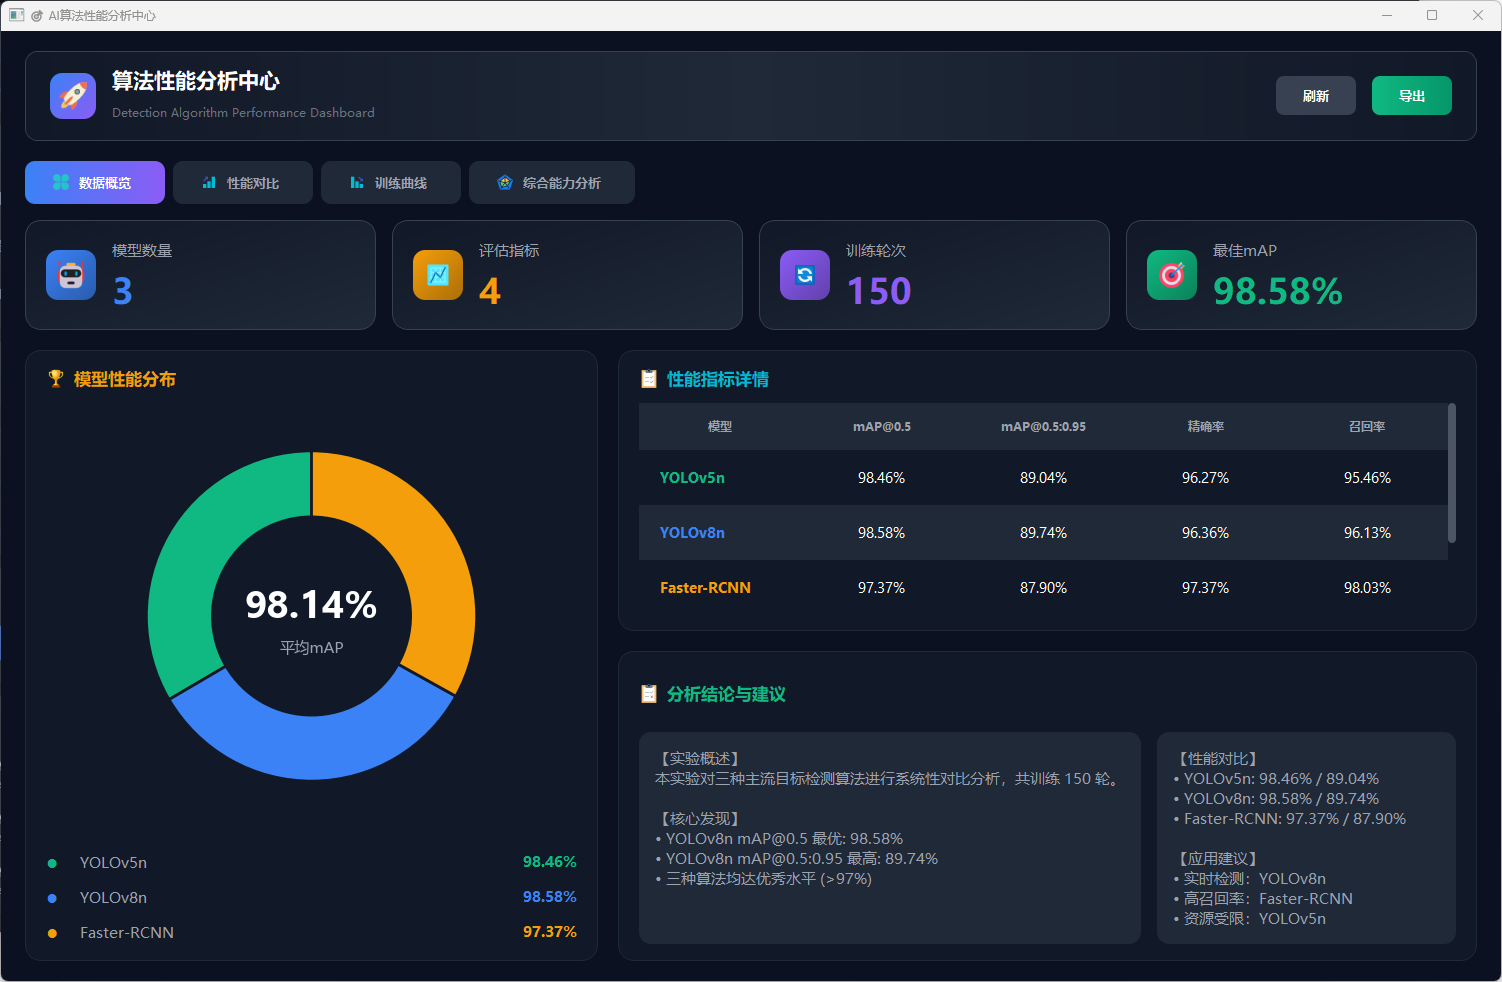Click the clipboard icon beside 性能指标详情
Screen dimensions: 1502x982
[x=649, y=379]
